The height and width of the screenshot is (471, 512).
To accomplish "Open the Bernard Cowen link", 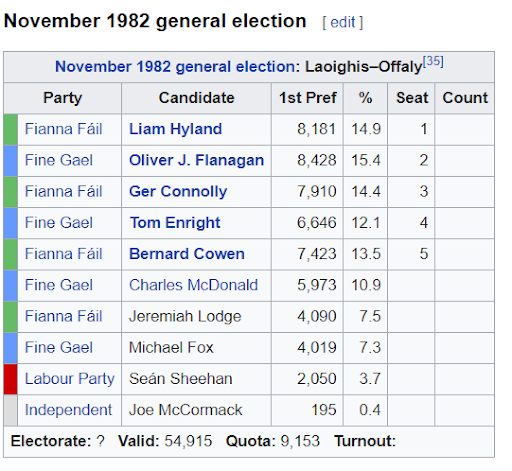I will [187, 254].
